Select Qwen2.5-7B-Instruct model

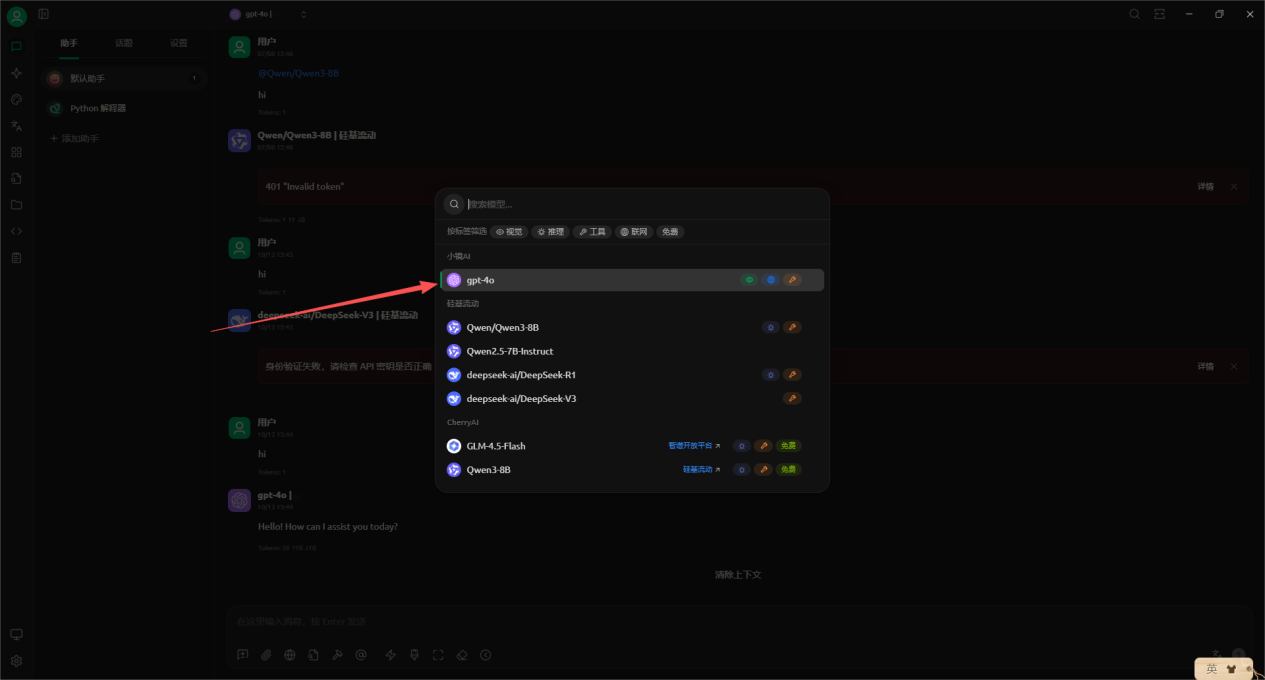(632, 351)
